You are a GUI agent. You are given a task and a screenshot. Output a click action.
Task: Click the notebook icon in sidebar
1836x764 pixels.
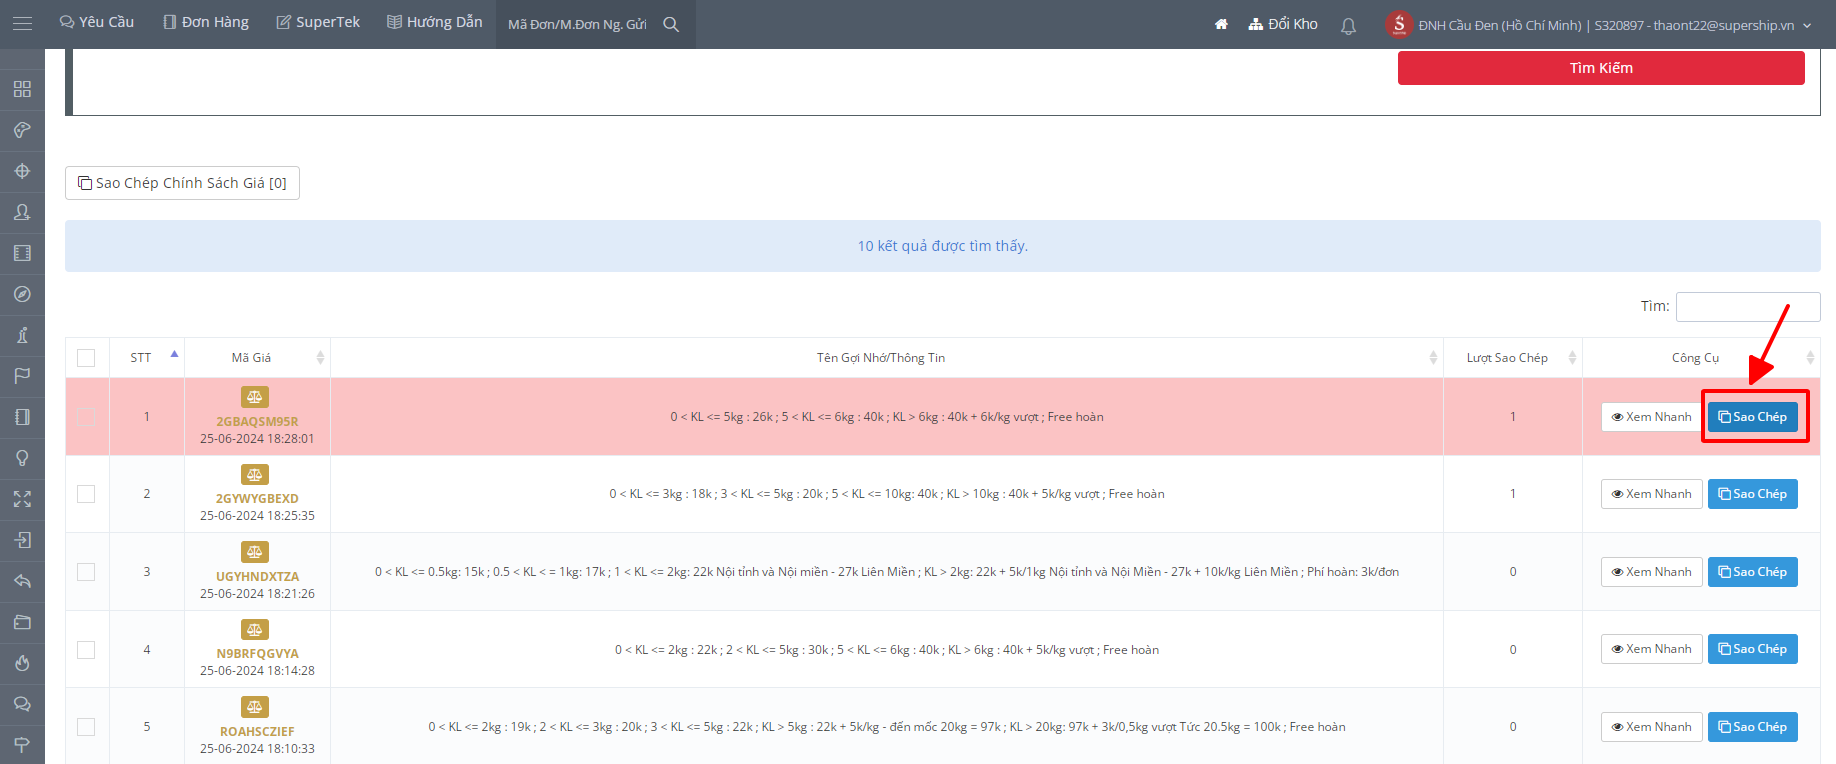pos(22,417)
